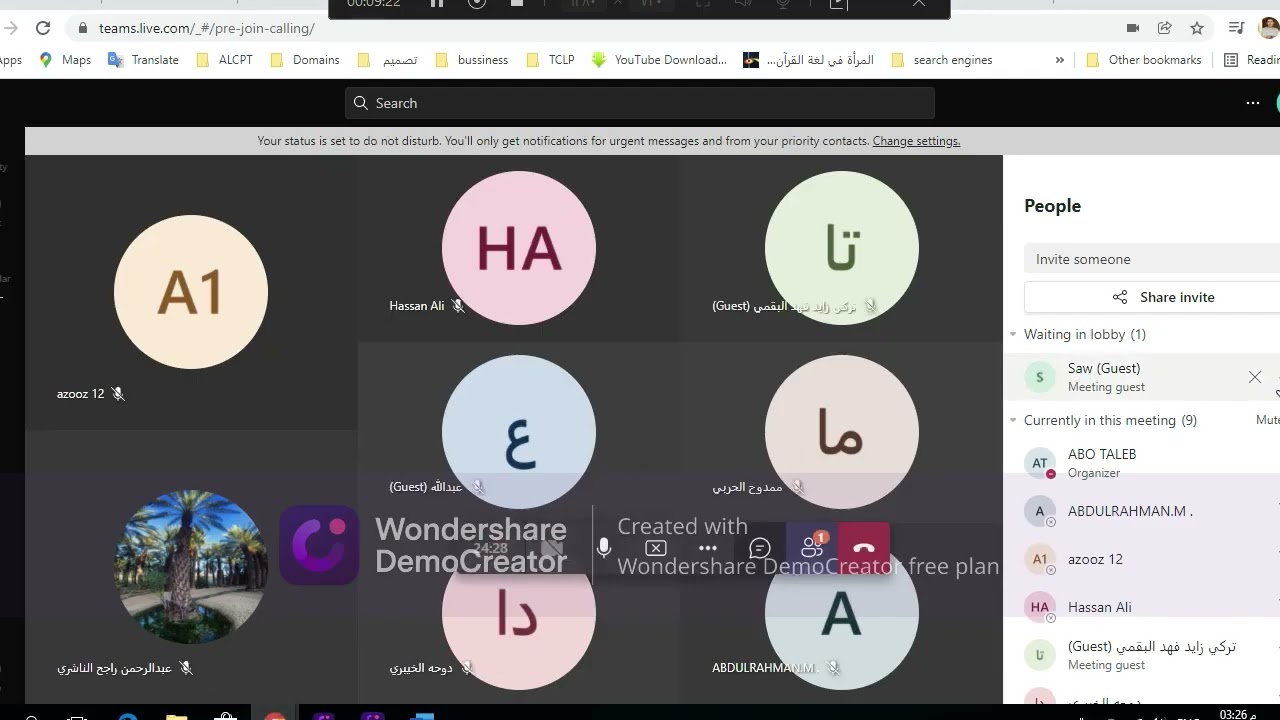Screen dimensions: 1280x720
Task: Click the ع avatar of عبدالله guest
Action: click(x=519, y=432)
